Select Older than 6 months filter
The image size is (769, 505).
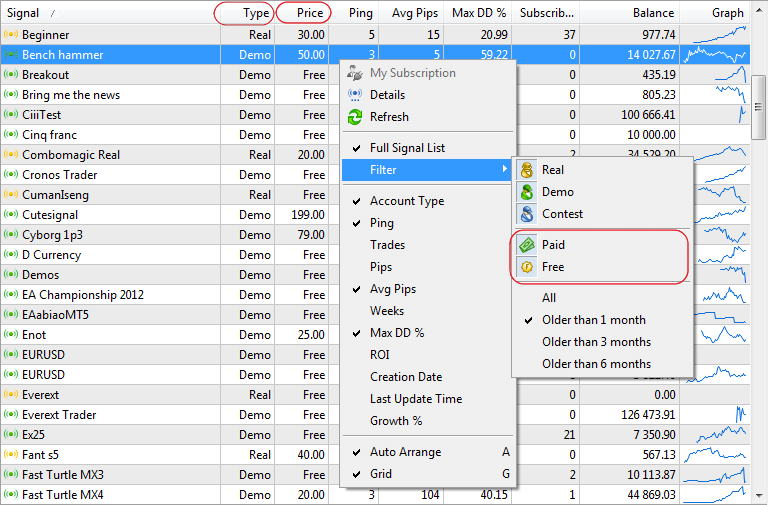[602, 364]
